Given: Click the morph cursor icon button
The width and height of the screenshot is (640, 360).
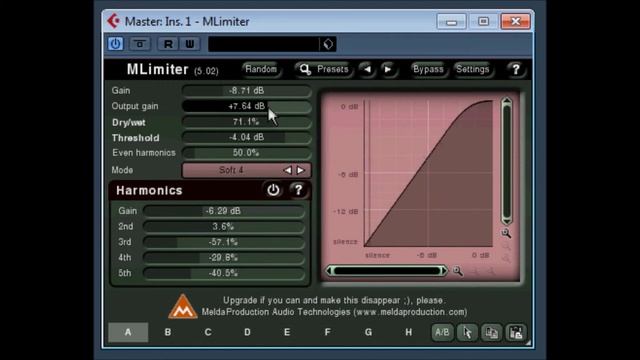Looking at the screenshot, I should pos(467,332).
